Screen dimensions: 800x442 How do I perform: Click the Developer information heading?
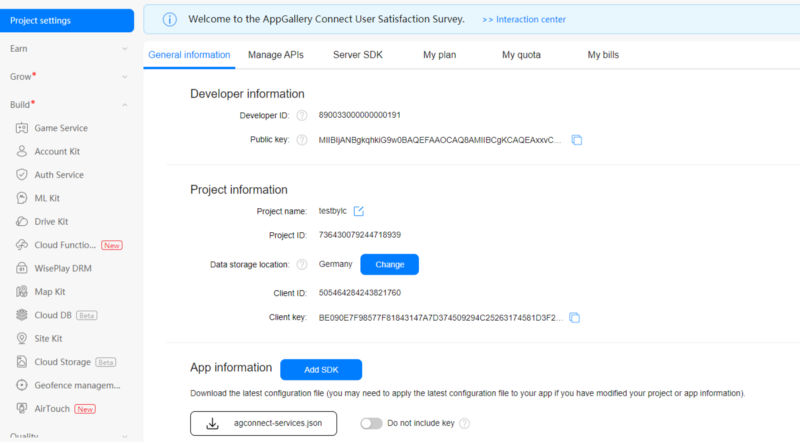pos(247,94)
